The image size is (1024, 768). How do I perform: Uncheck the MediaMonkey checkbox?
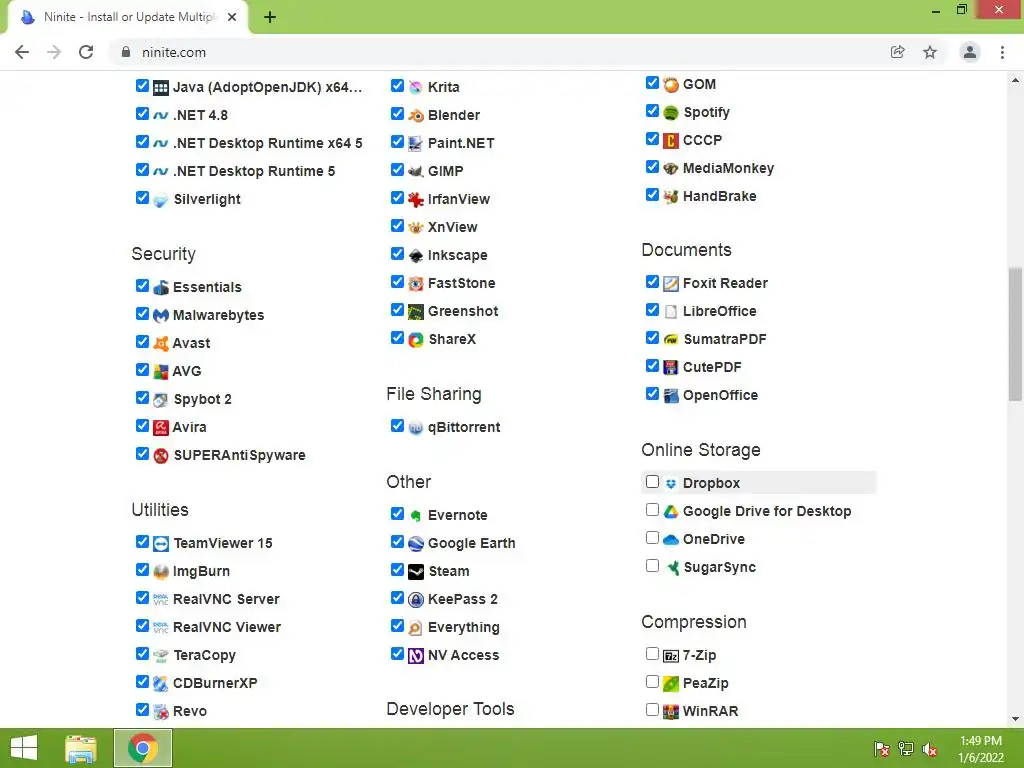point(652,167)
